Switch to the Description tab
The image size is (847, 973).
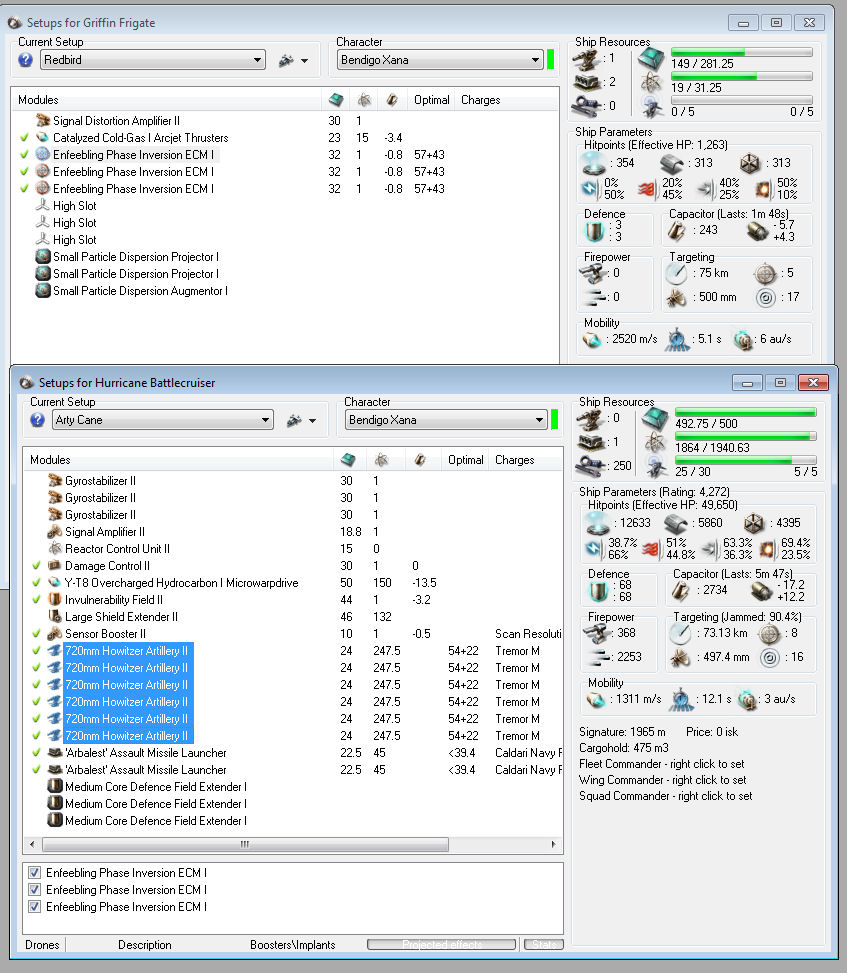click(x=145, y=944)
